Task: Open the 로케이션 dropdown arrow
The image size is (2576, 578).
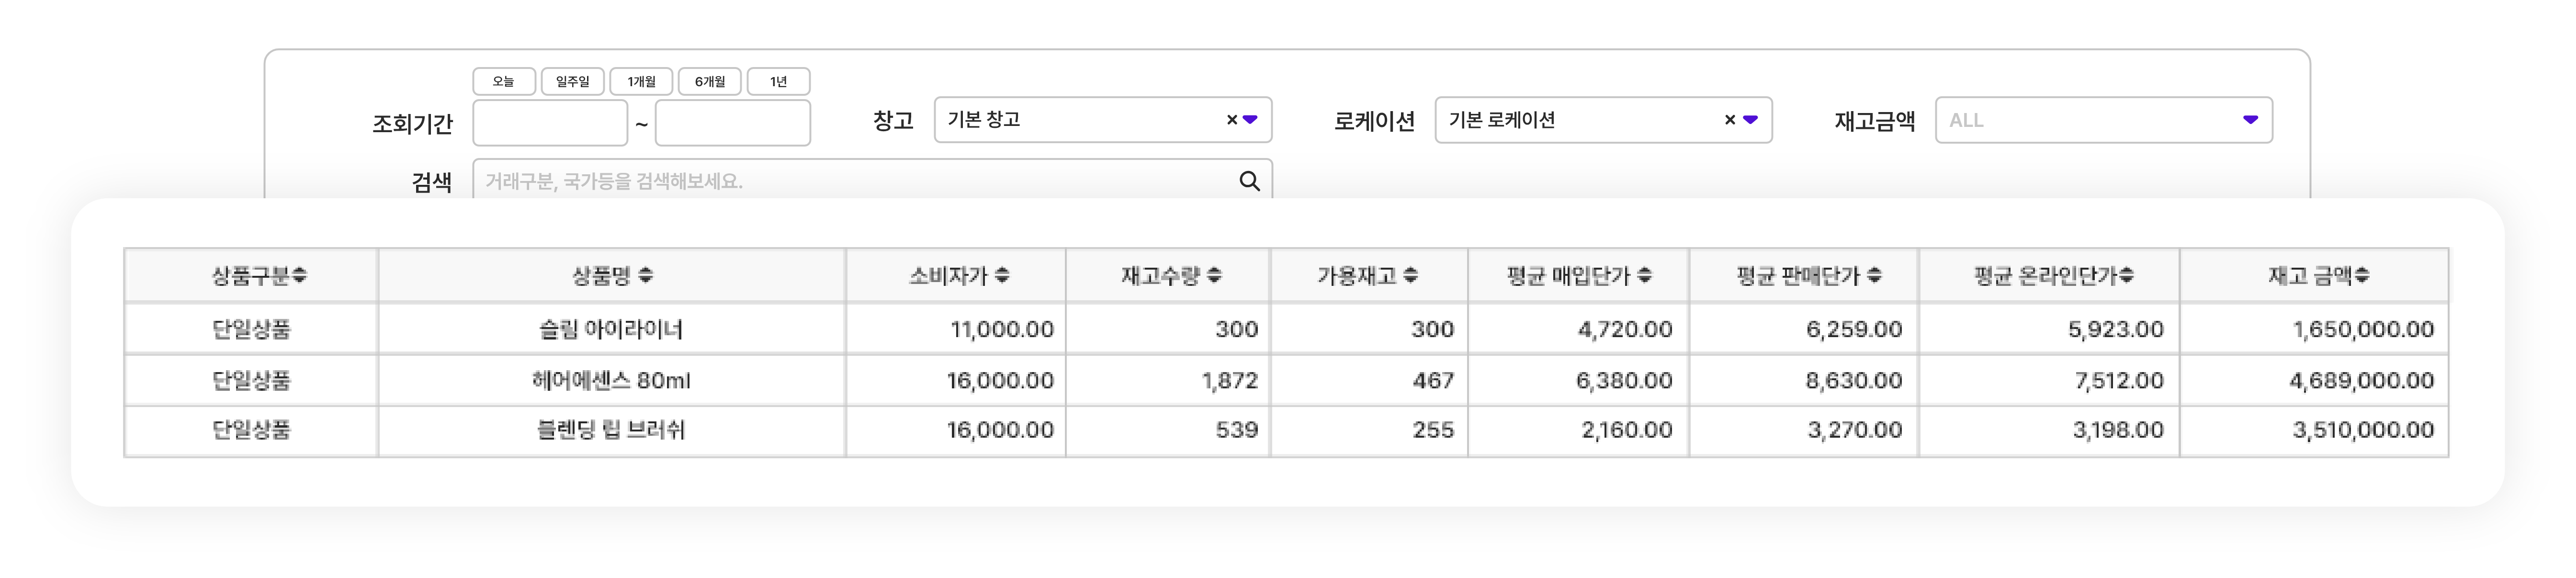Action: click(x=1750, y=120)
